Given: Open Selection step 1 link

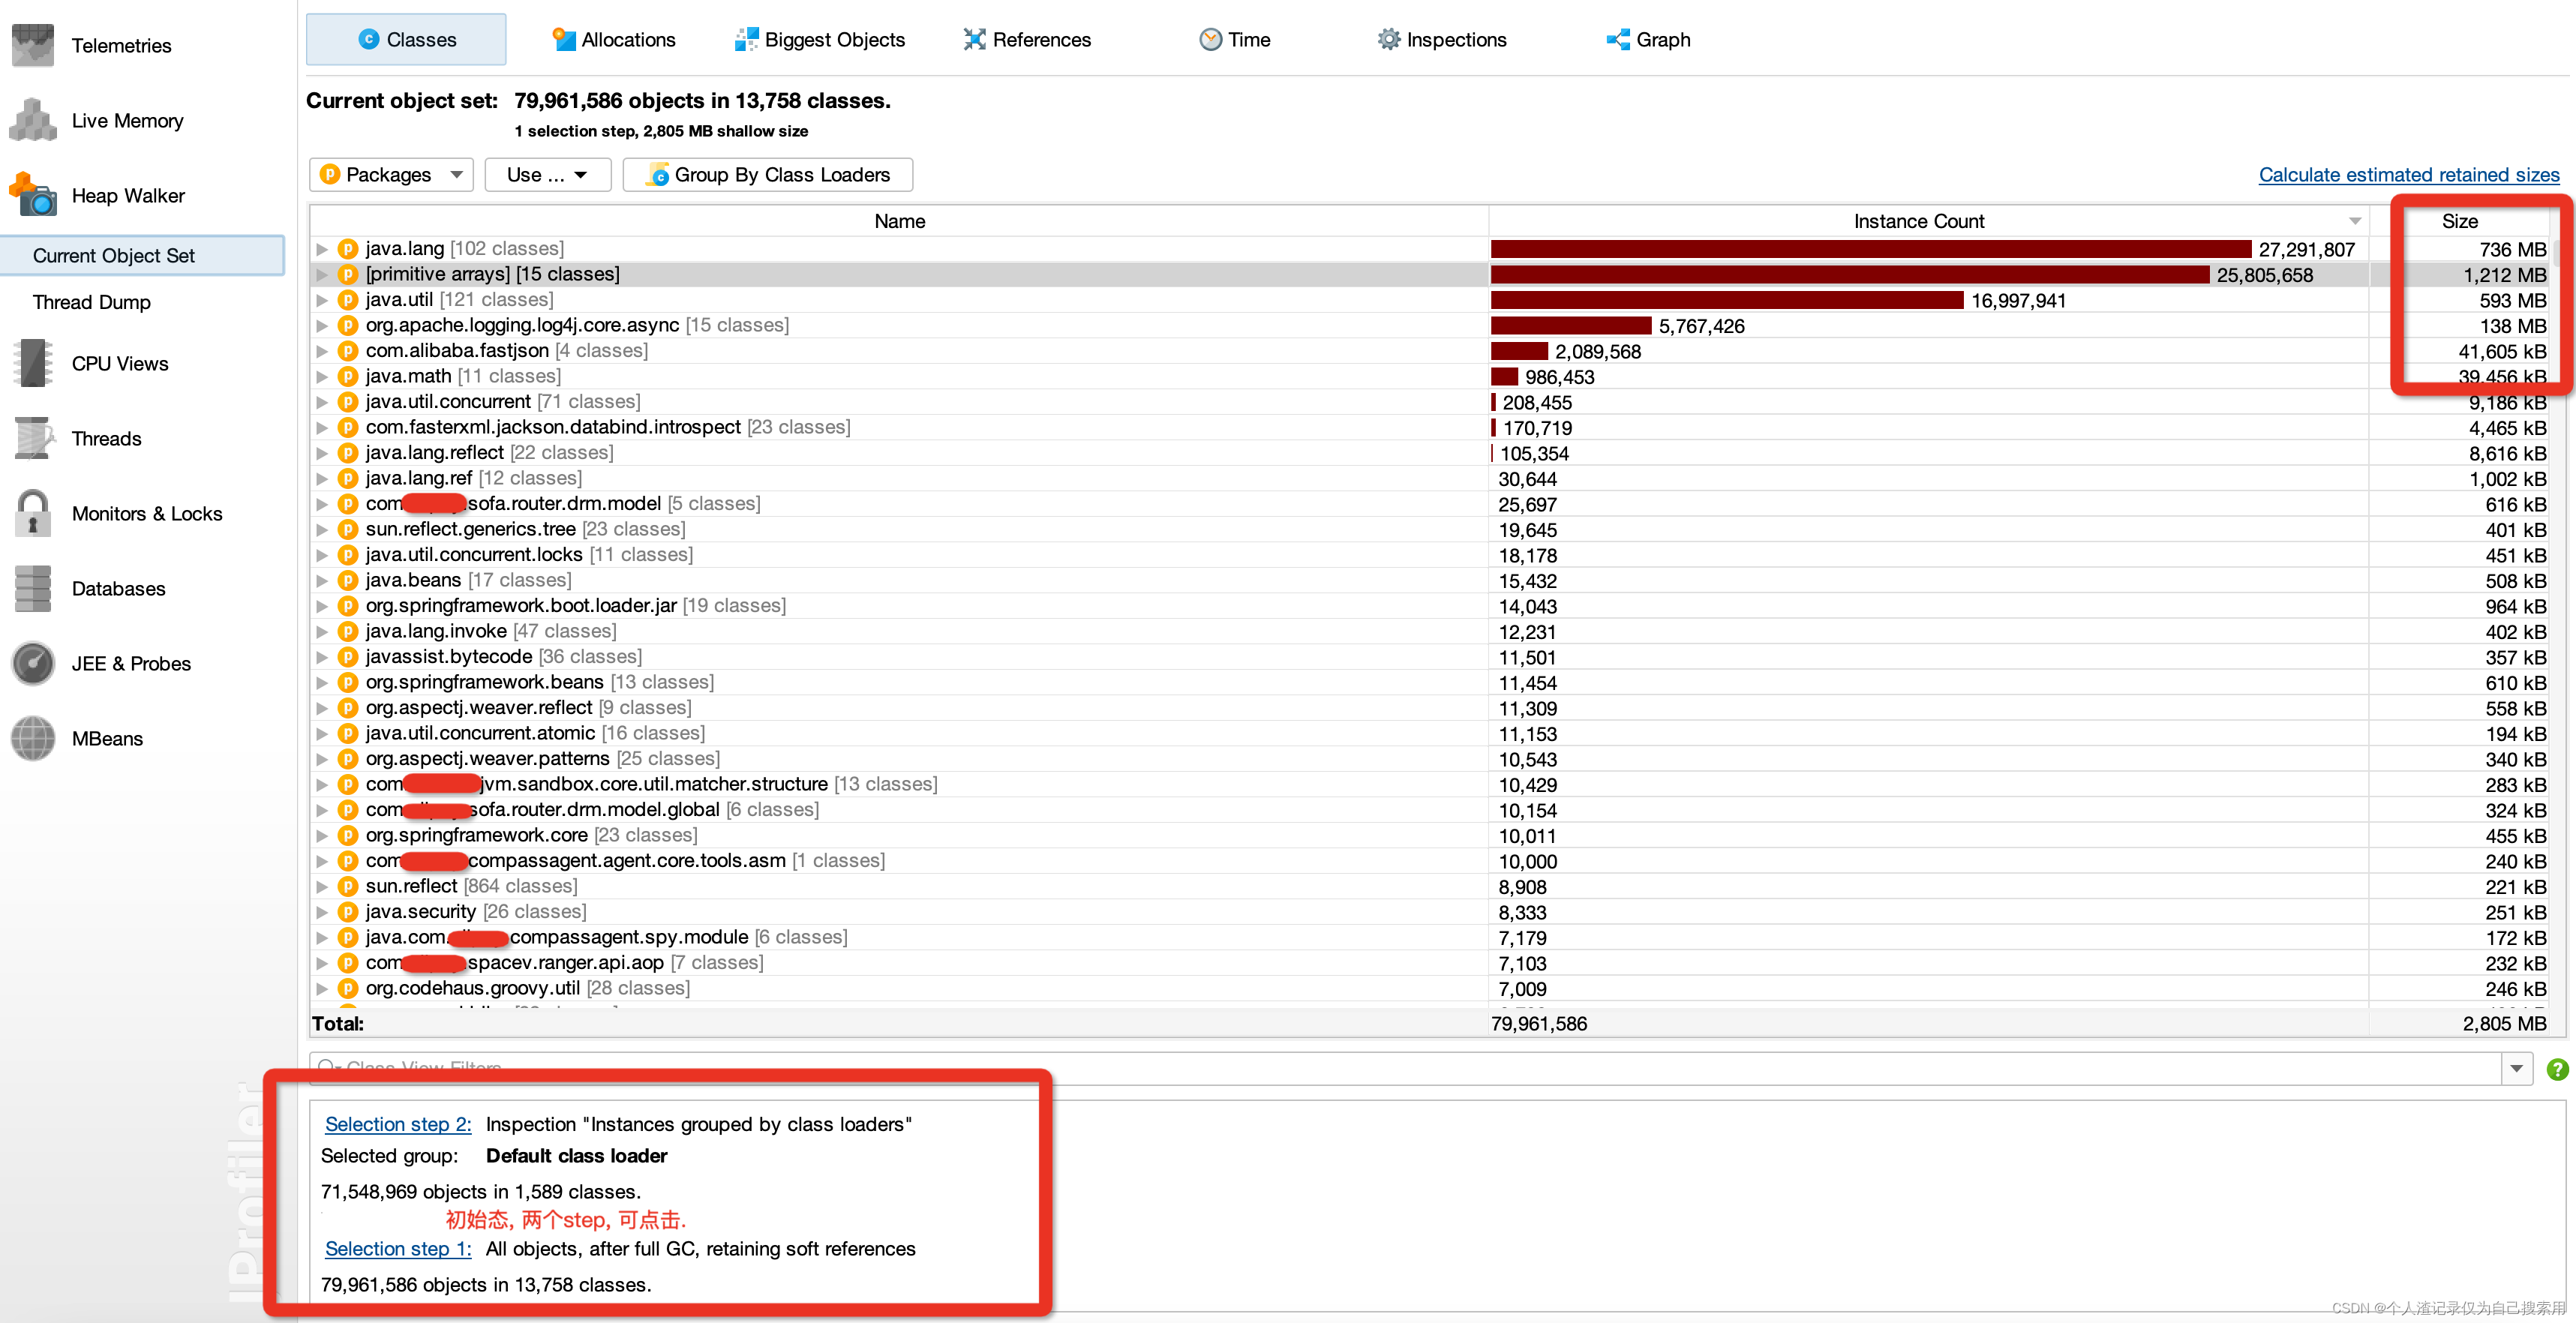Looking at the screenshot, I should [x=397, y=1248].
